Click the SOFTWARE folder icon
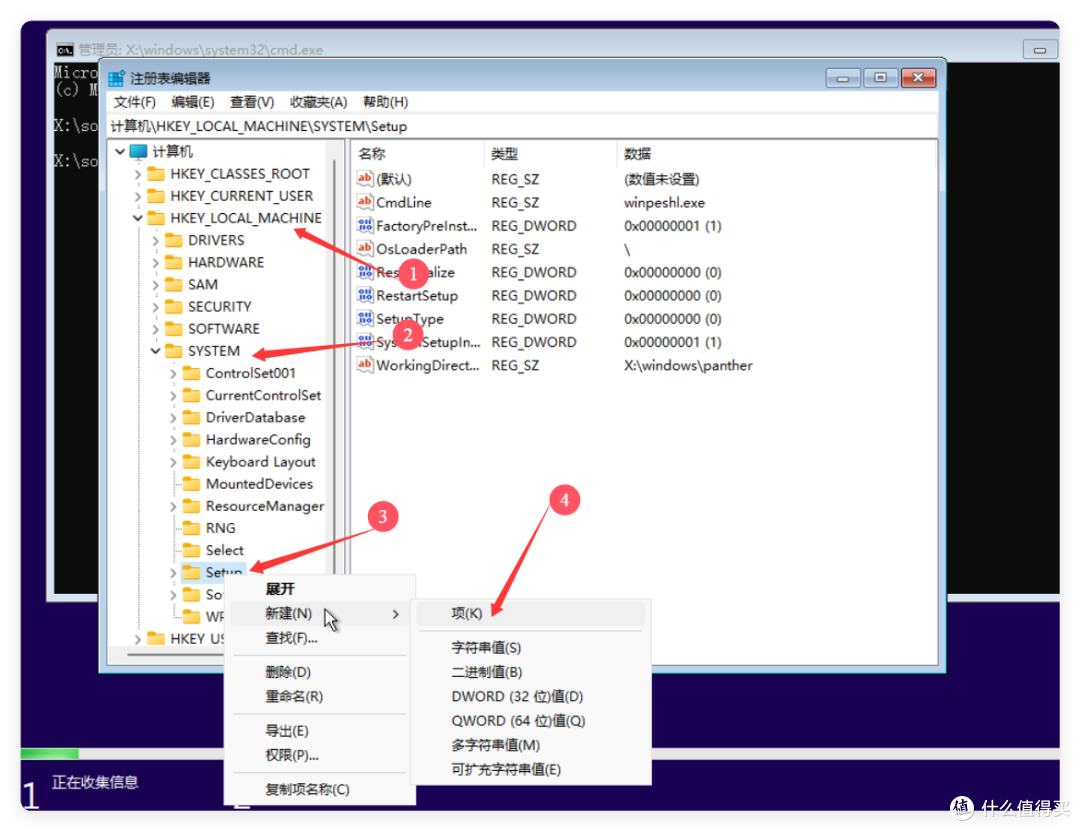Viewport: 1080px width, 831px height. coord(174,328)
